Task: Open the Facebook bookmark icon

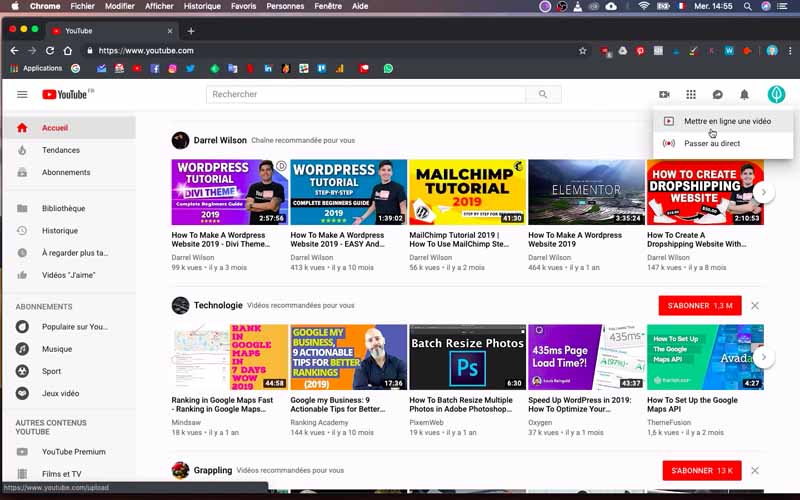Action: click(x=155, y=68)
